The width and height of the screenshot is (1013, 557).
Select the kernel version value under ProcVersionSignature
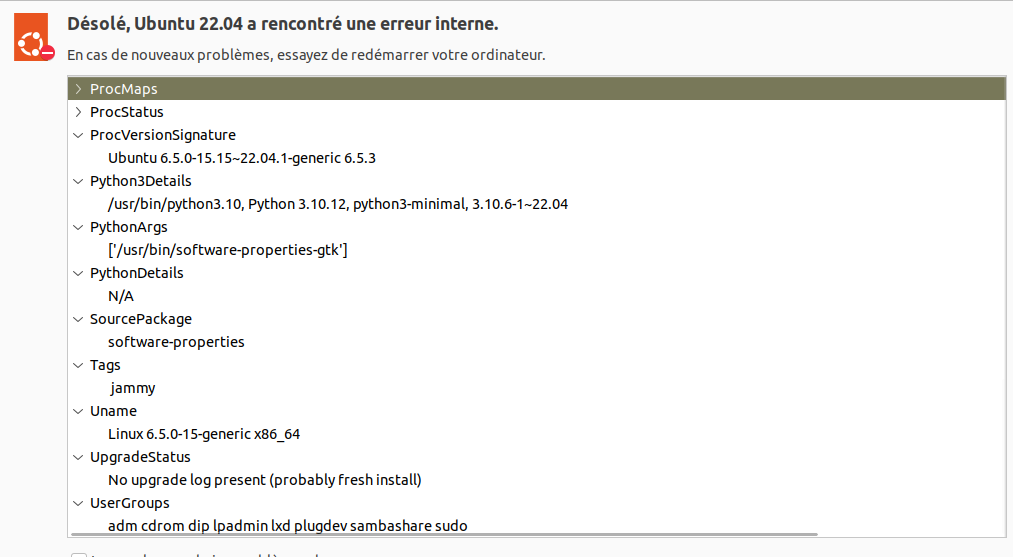(242, 158)
